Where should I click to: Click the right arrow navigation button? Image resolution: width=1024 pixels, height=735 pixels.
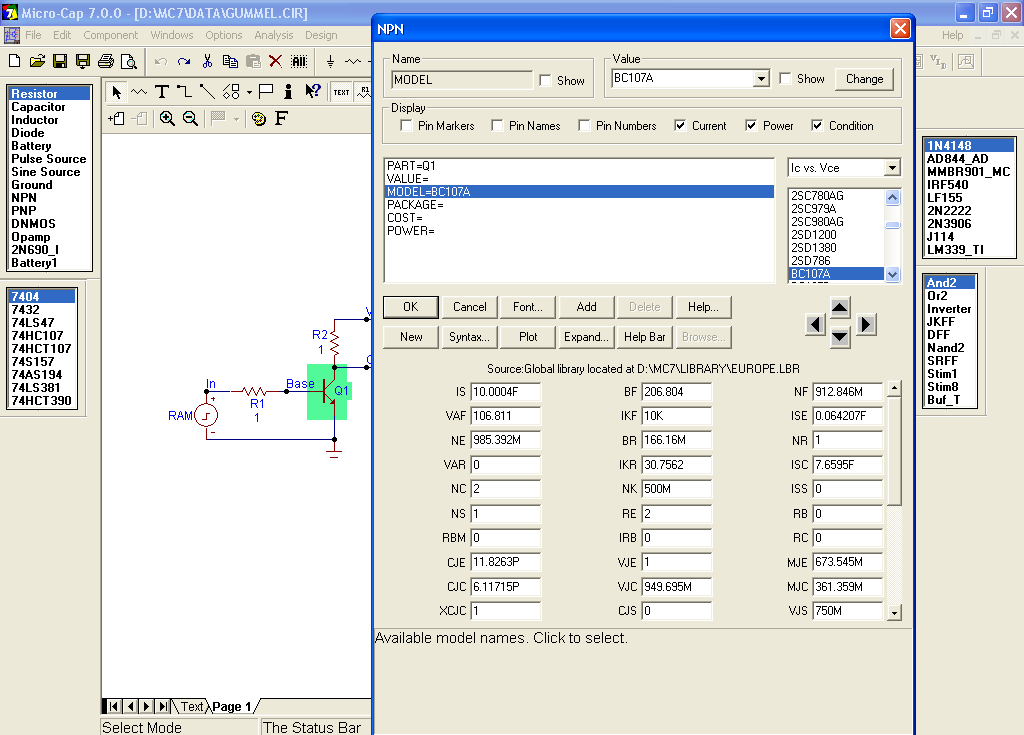866,325
